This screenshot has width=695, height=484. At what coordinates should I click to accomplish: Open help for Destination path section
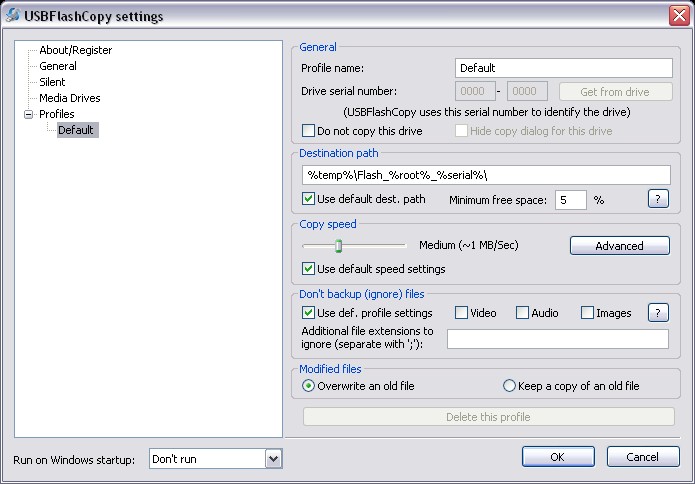click(x=658, y=199)
